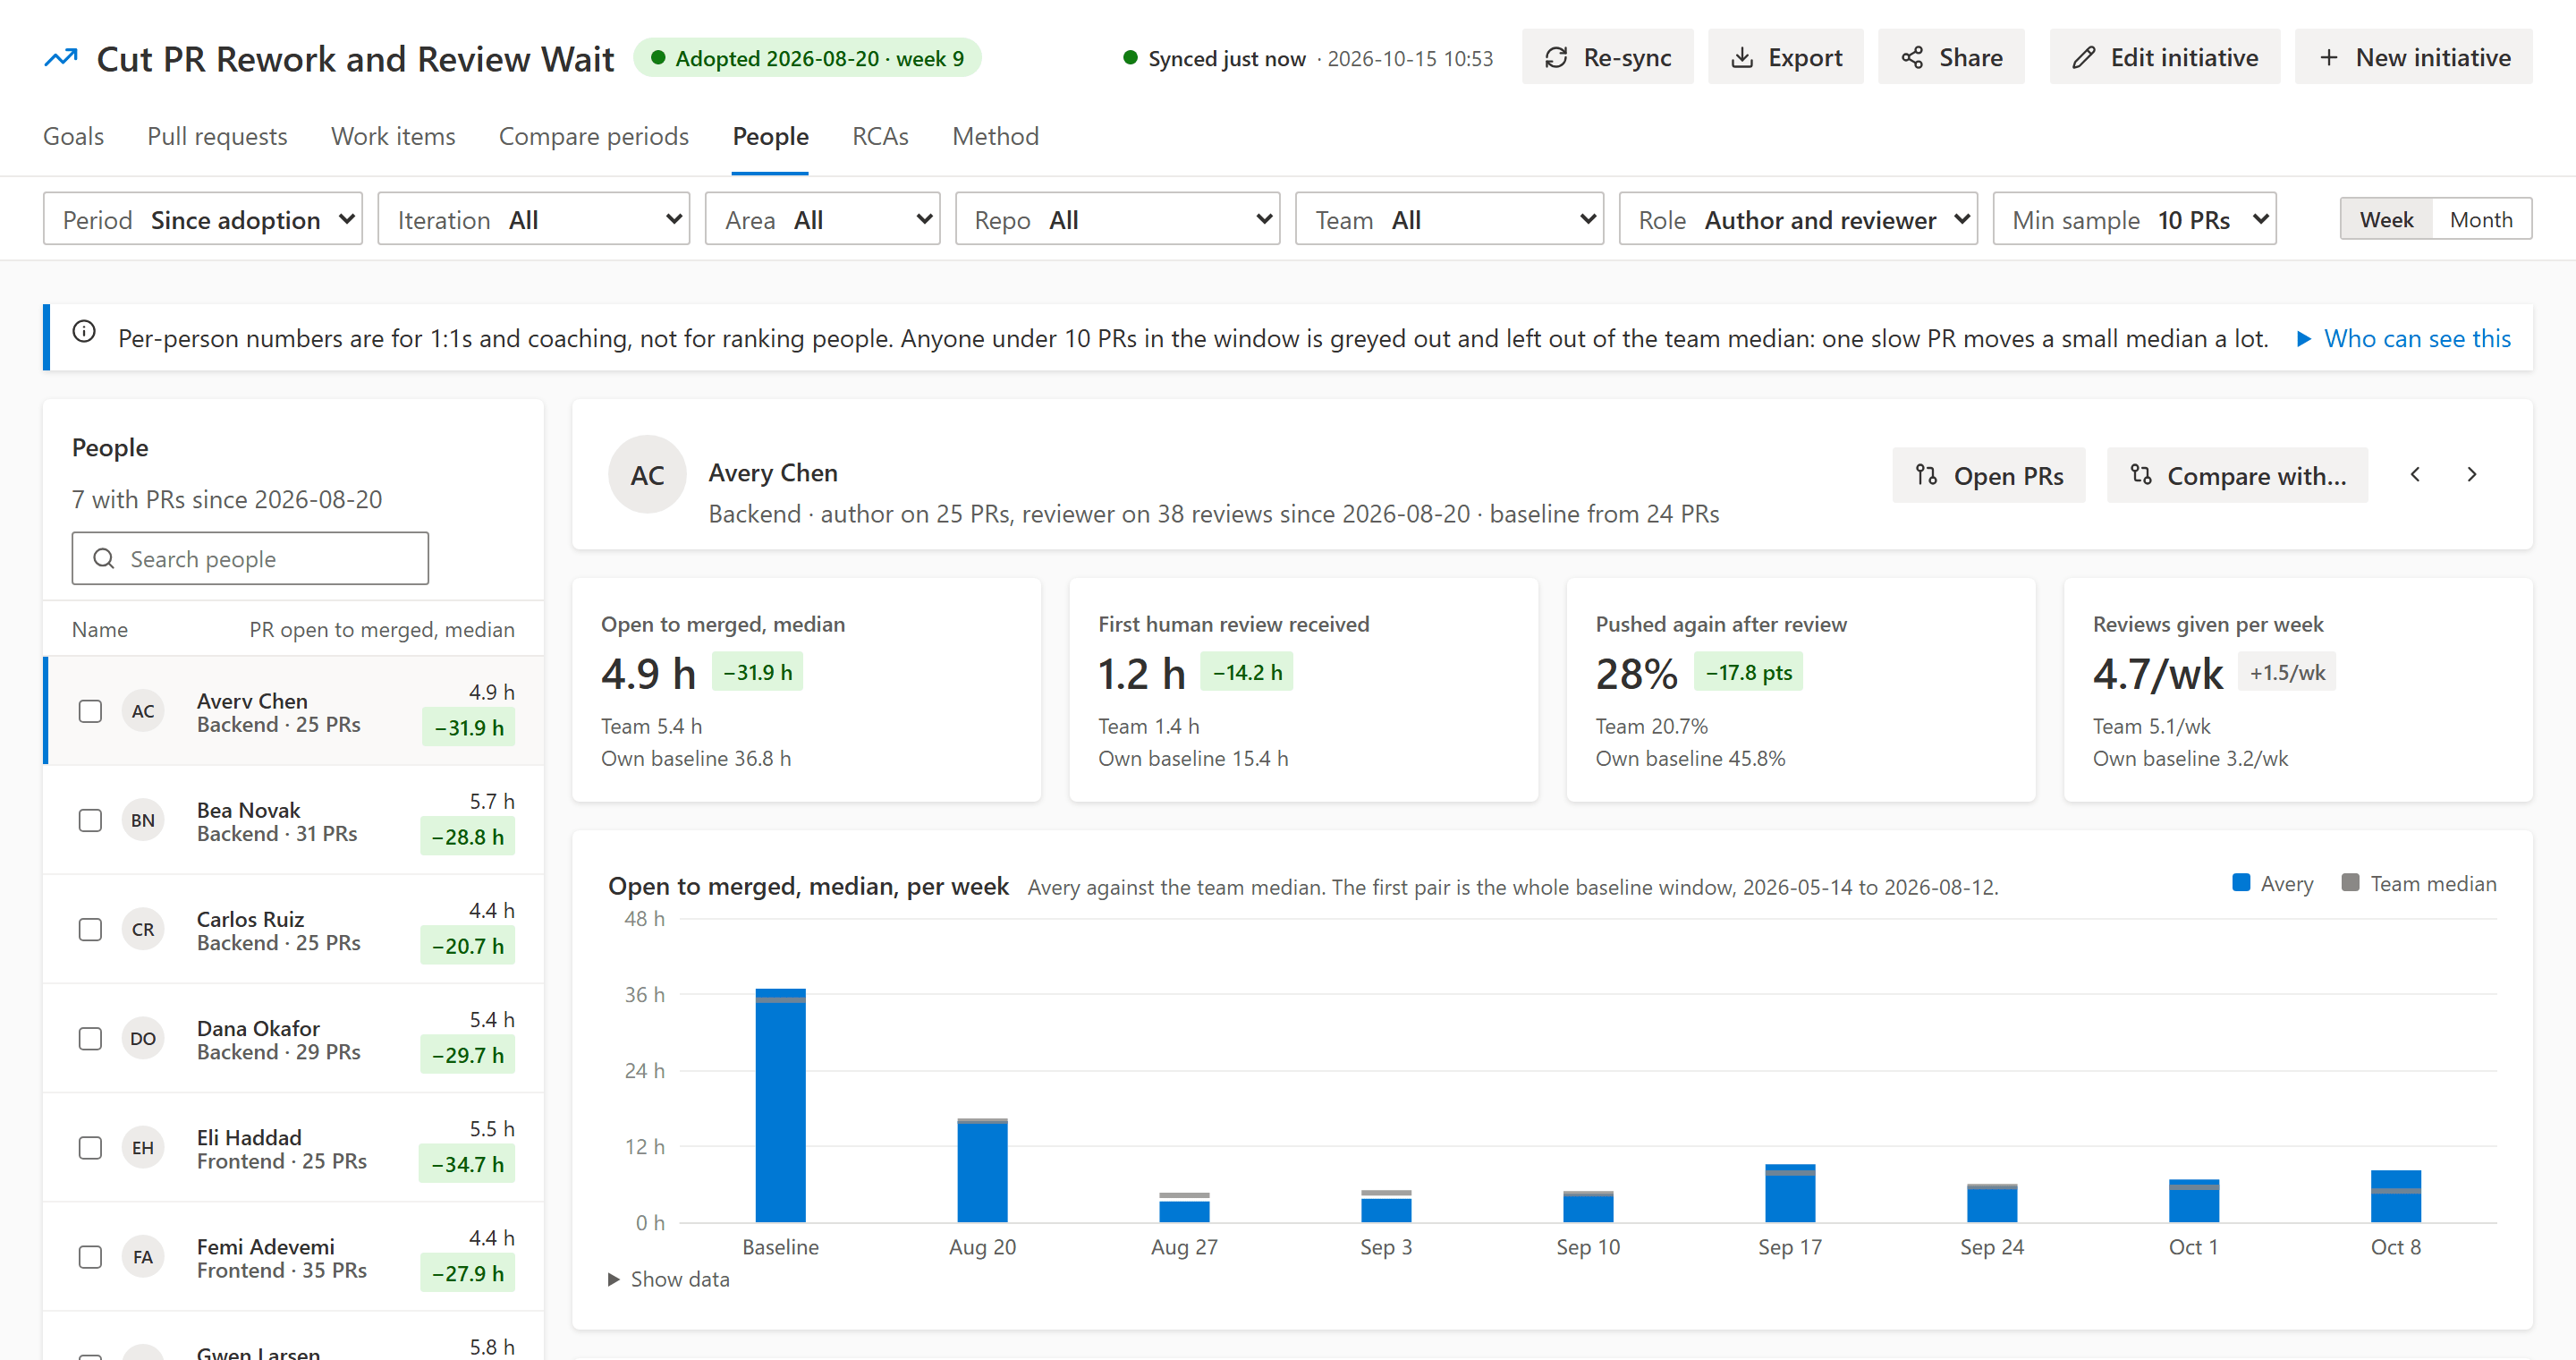The width and height of the screenshot is (2576, 1360).
Task: Click the download icon on Export
Action: (1742, 58)
